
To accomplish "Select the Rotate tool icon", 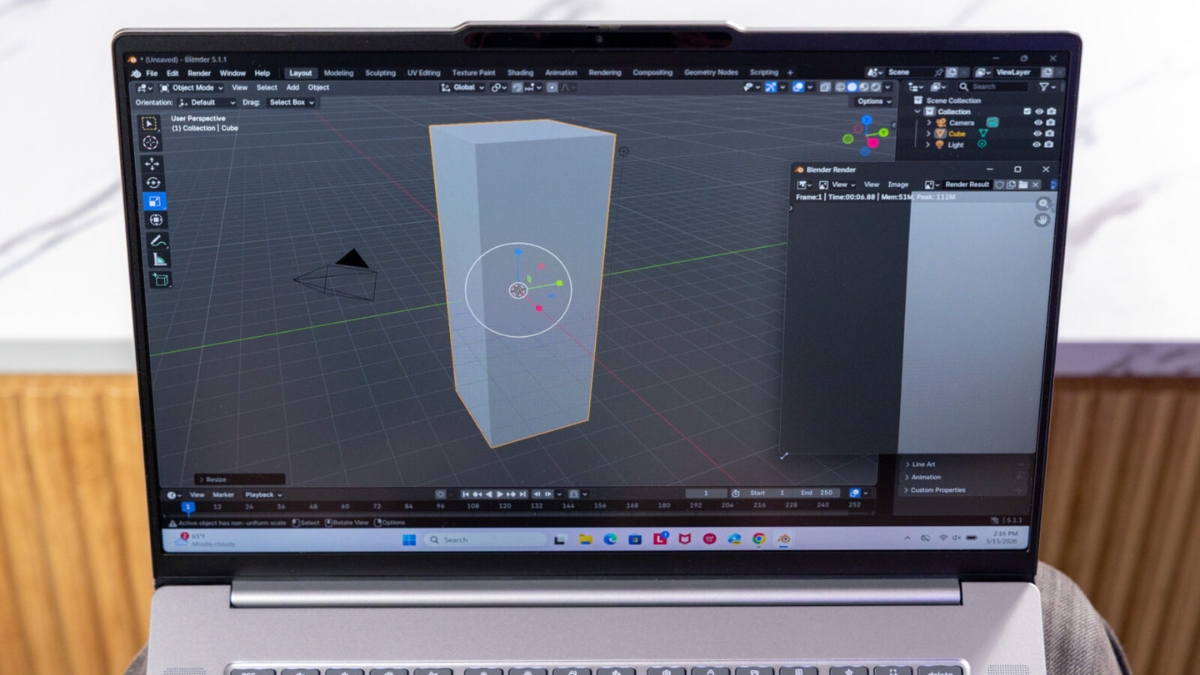I will (153, 183).
